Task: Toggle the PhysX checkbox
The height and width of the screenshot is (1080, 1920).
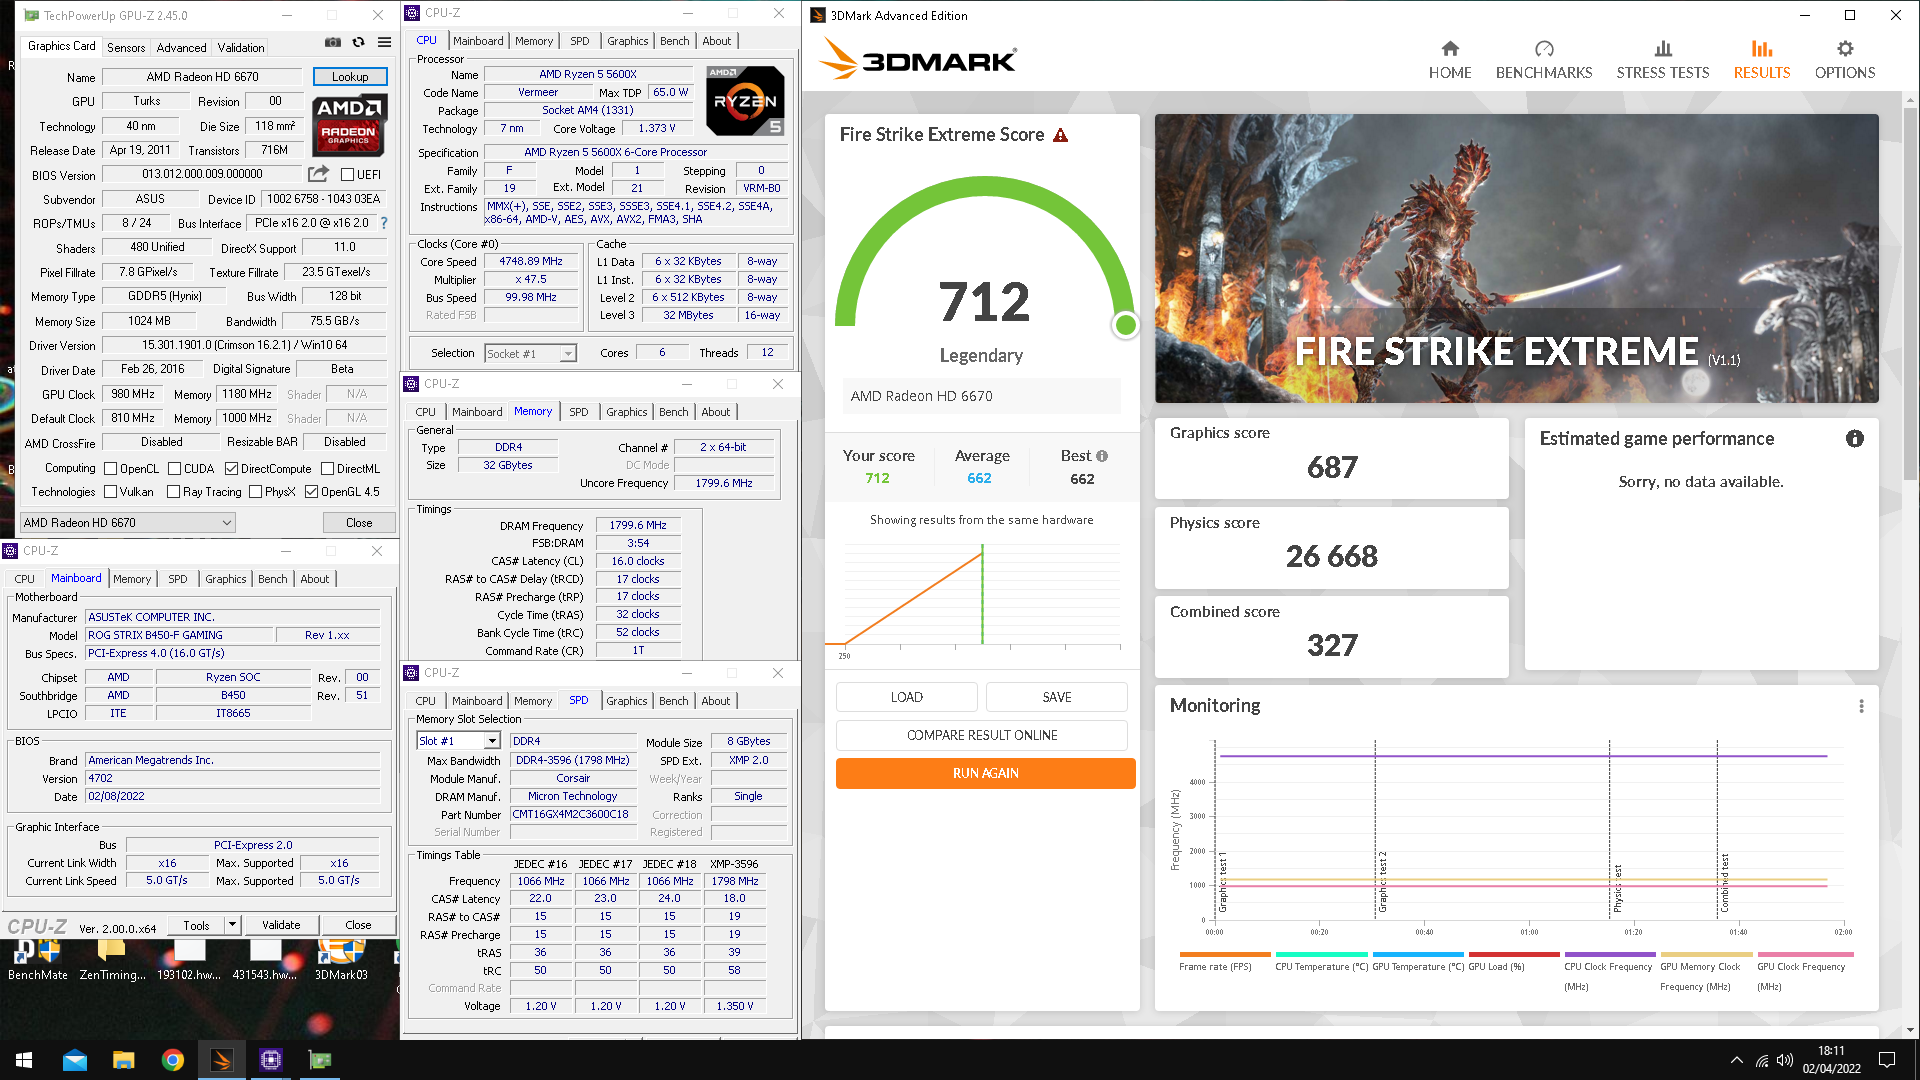Action: pos(255,492)
